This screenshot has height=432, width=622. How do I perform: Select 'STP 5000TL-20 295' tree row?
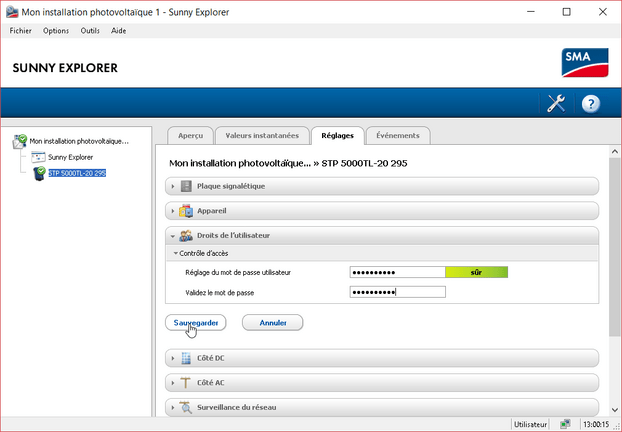(77, 173)
